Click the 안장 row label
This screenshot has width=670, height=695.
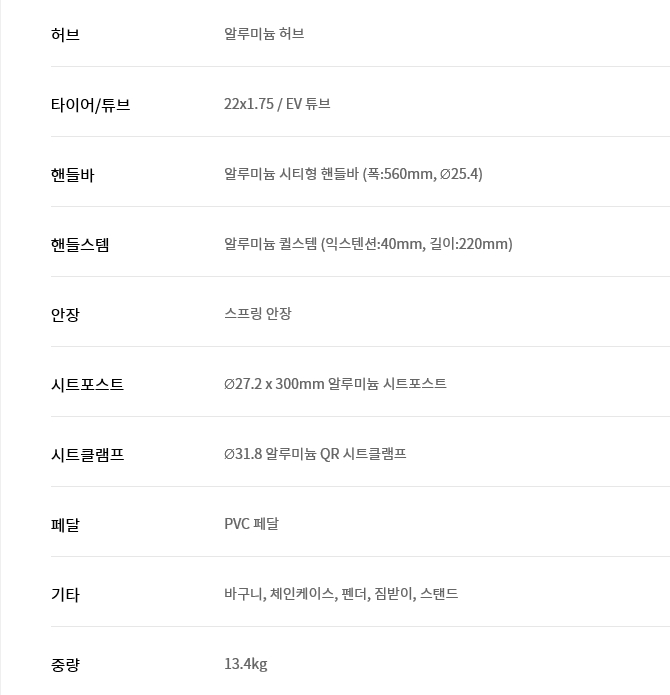pyautogui.click(x=65, y=315)
